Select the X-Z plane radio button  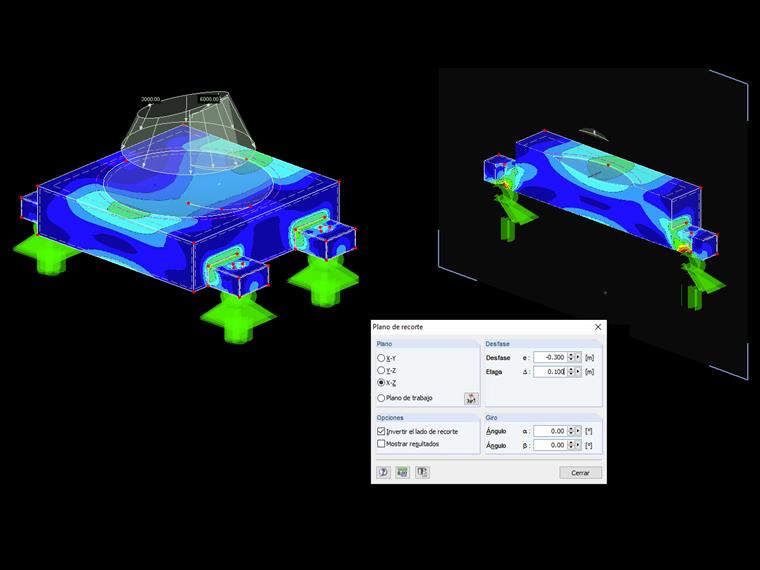pos(381,382)
